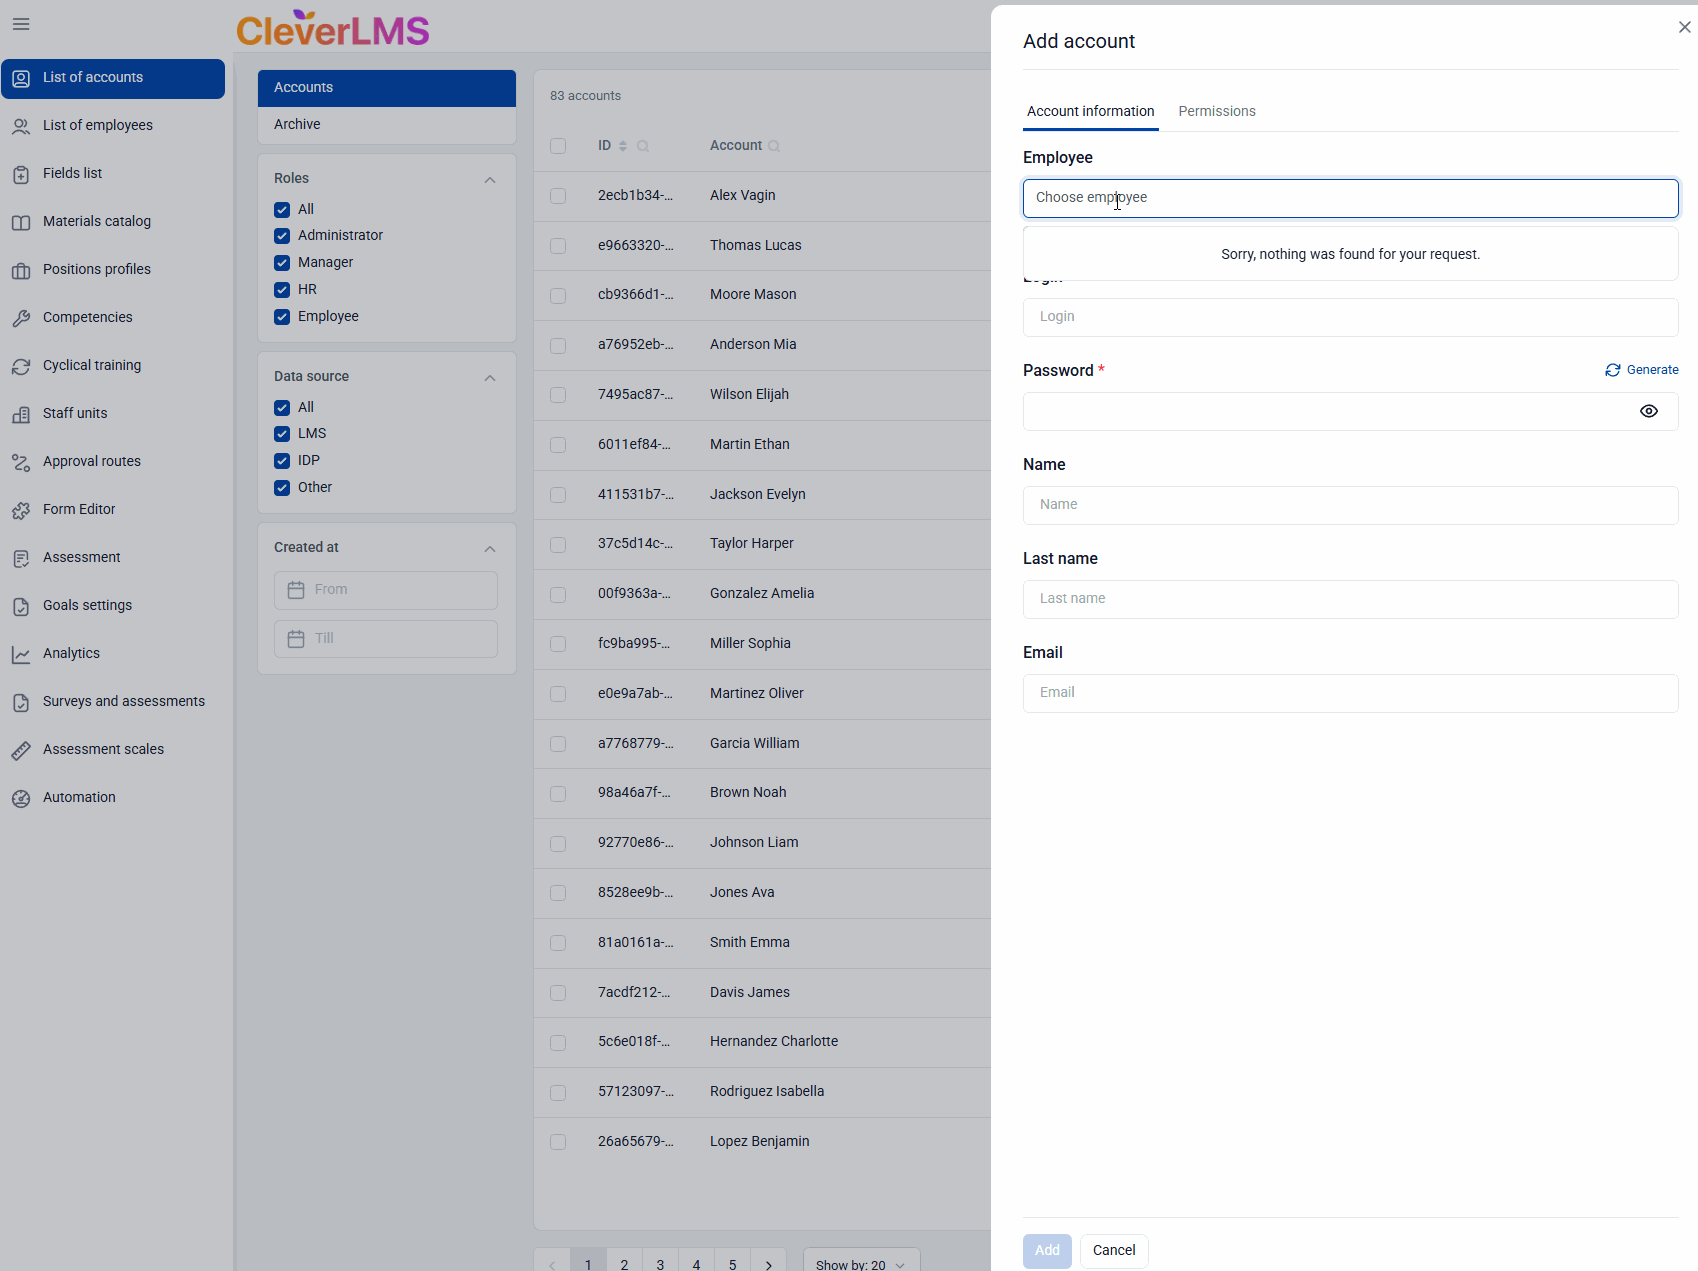The height and width of the screenshot is (1271, 1698).
Task: Open Analytics from the sidebar icon
Action: pyautogui.click(x=21, y=654)
